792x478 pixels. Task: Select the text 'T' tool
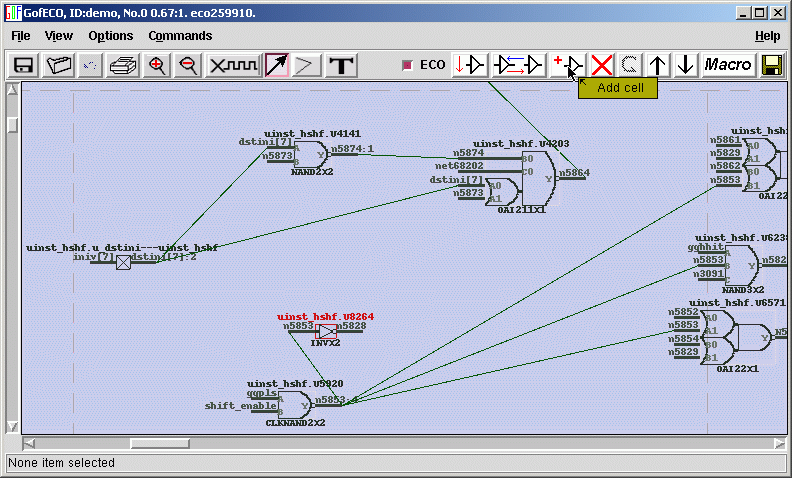pyautogui.click(x=342, y=65)
